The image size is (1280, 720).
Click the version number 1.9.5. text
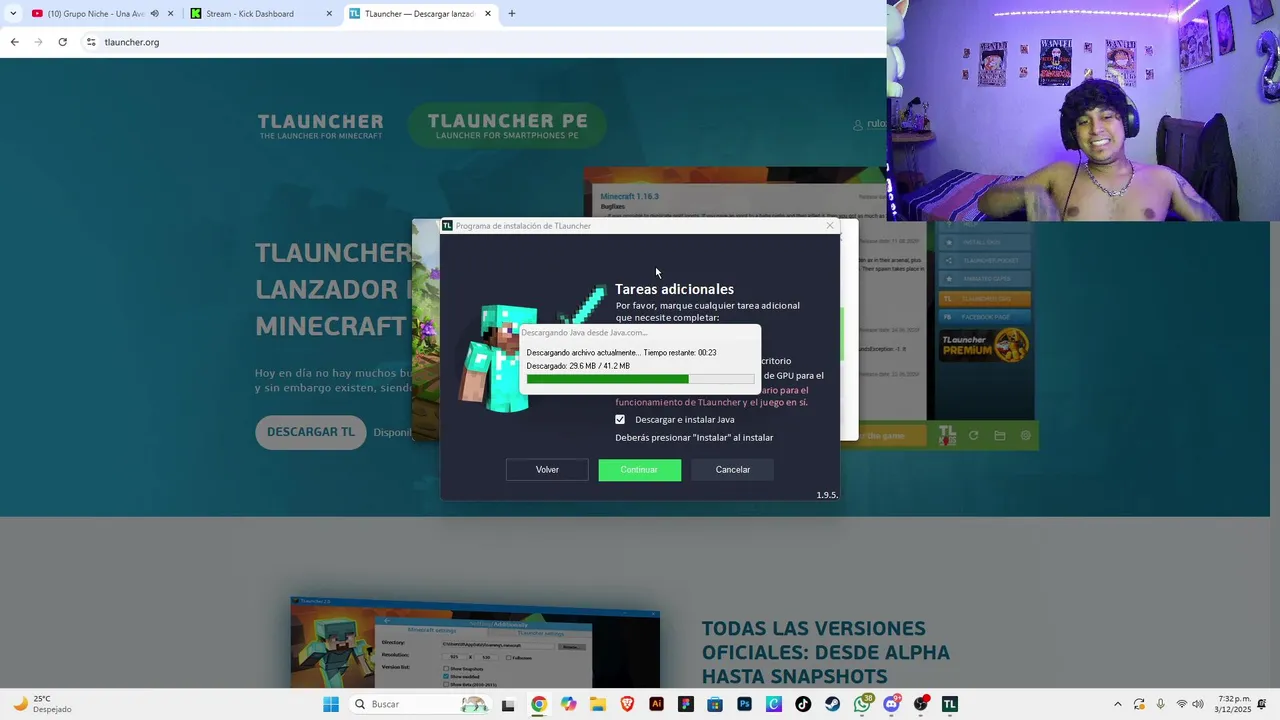point(827,495)
